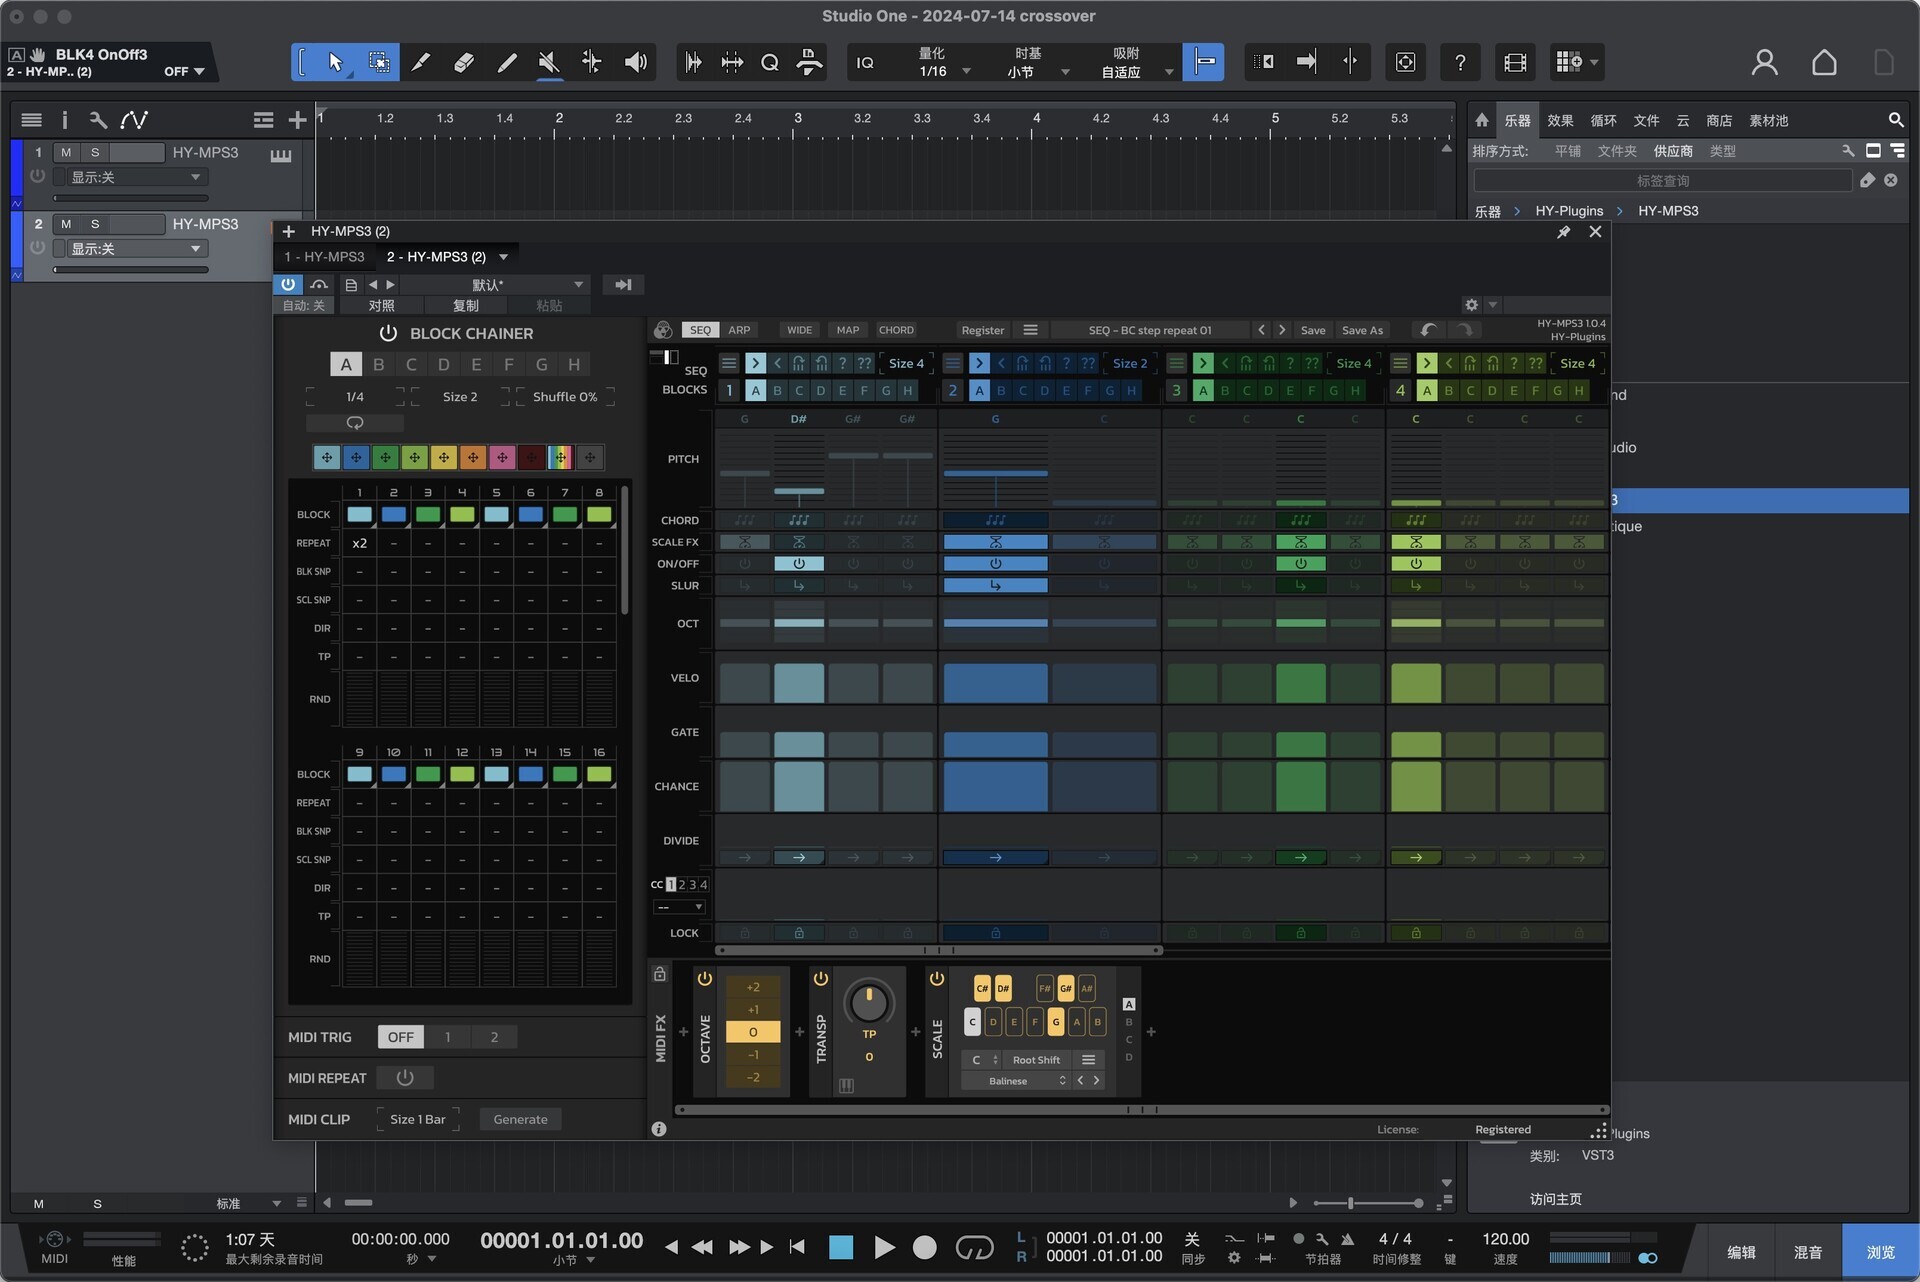Open the plugin settings gear icon
Viewport: 1920px width, 1282px height.
point(1471,305)
